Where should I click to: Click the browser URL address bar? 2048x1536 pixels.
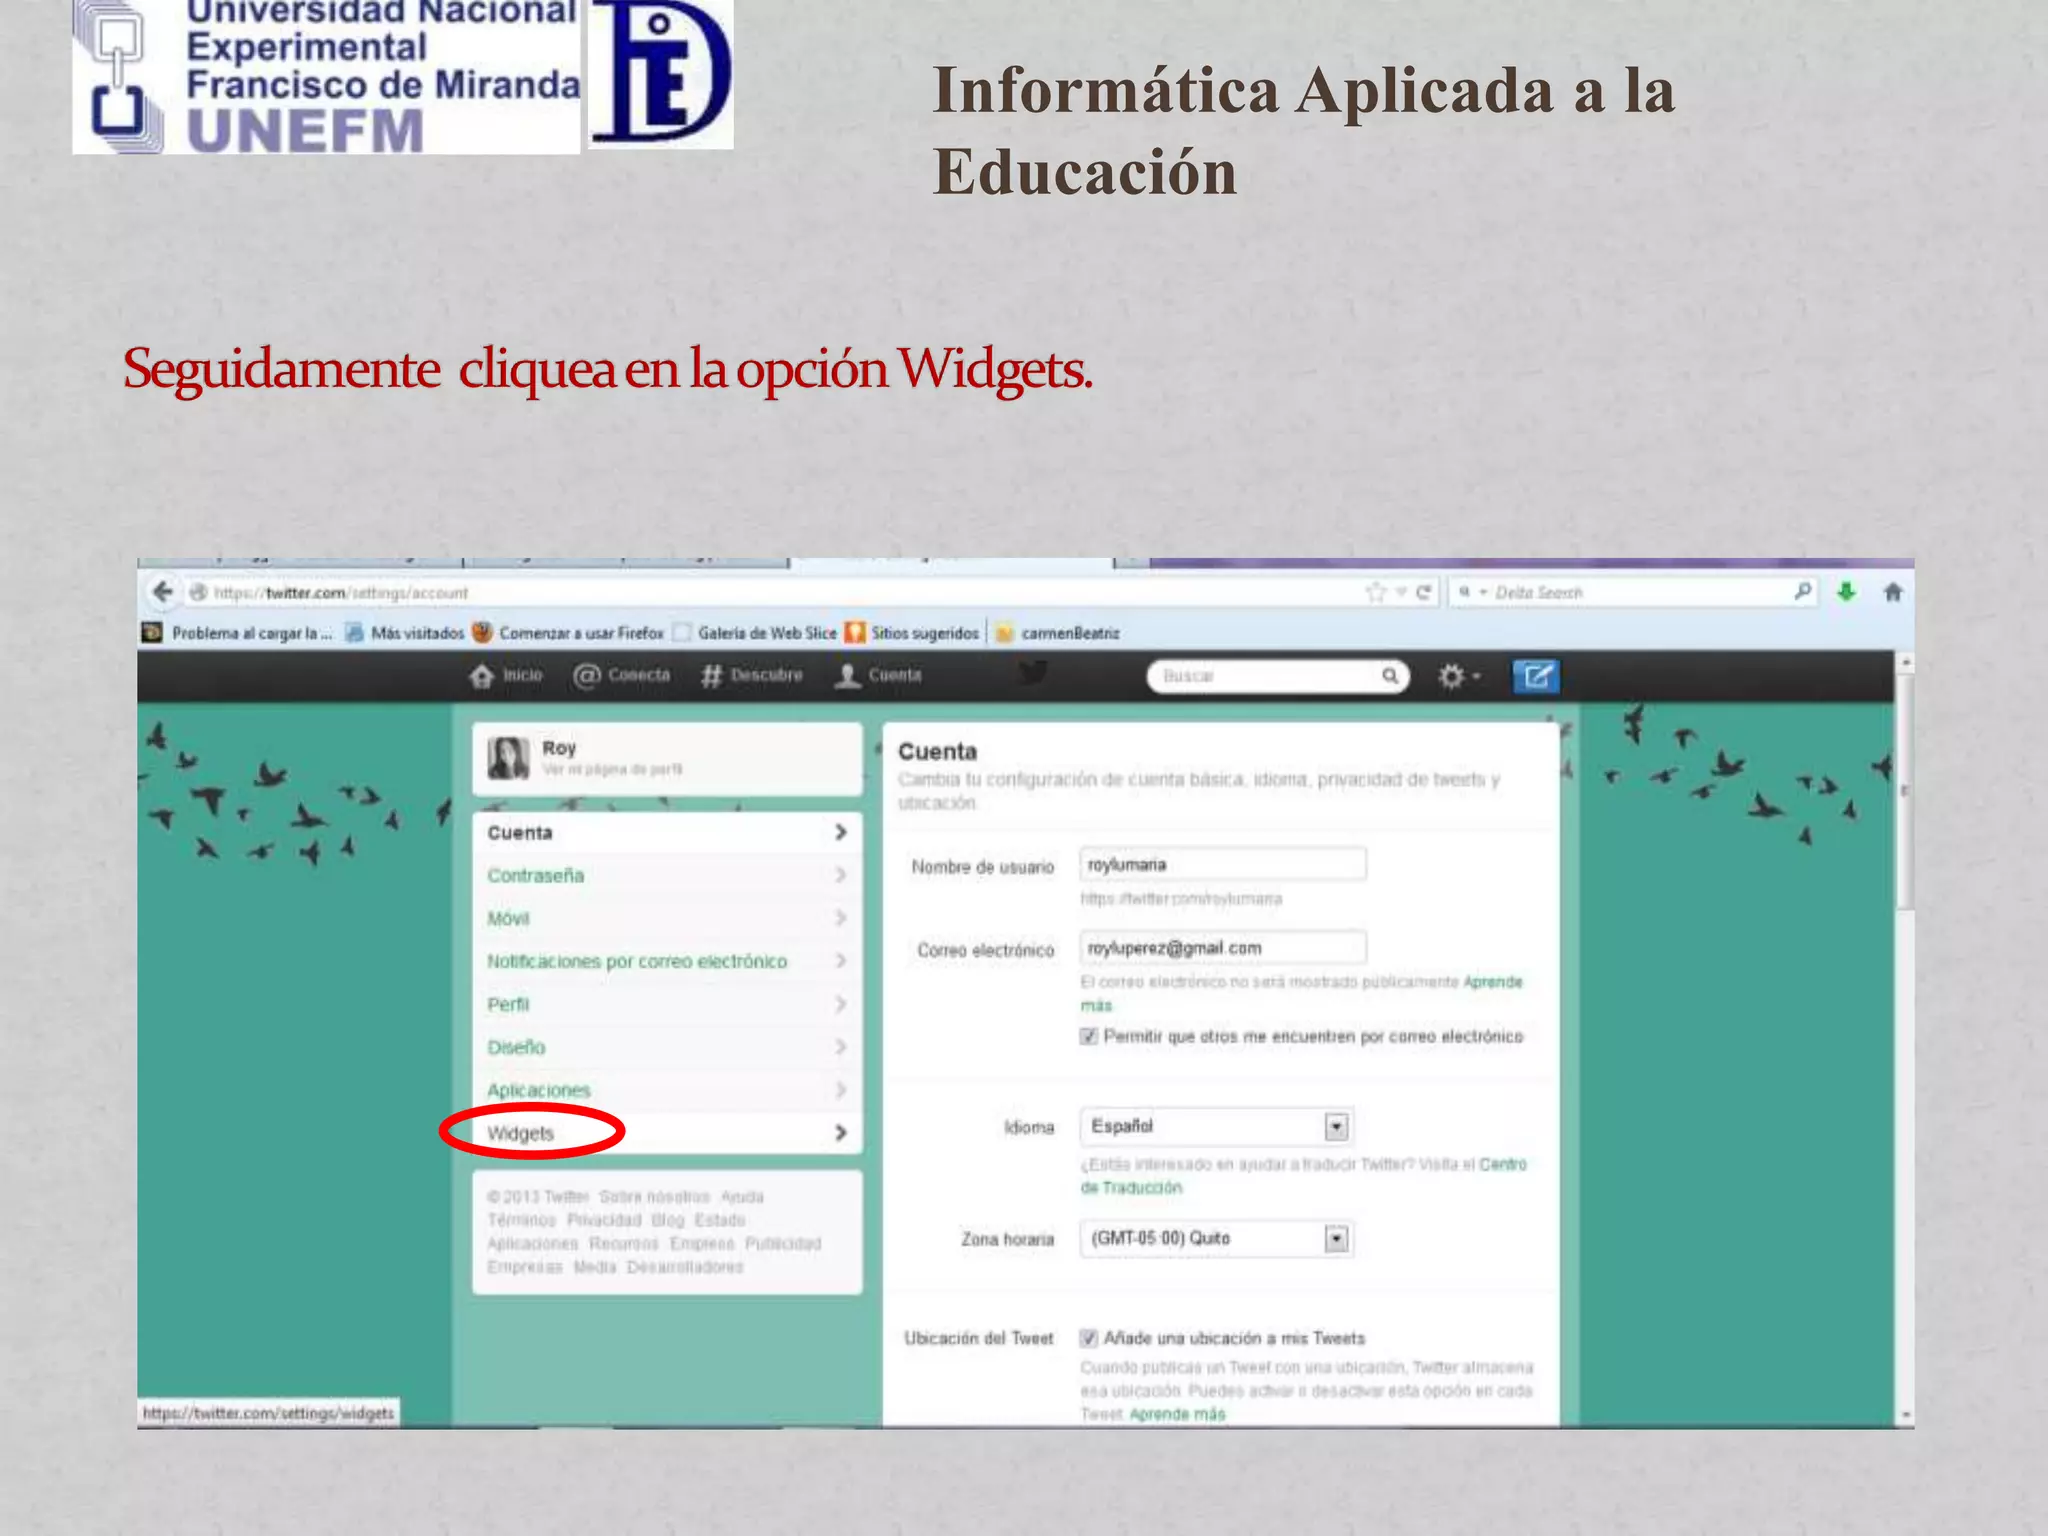coord(780,592)
